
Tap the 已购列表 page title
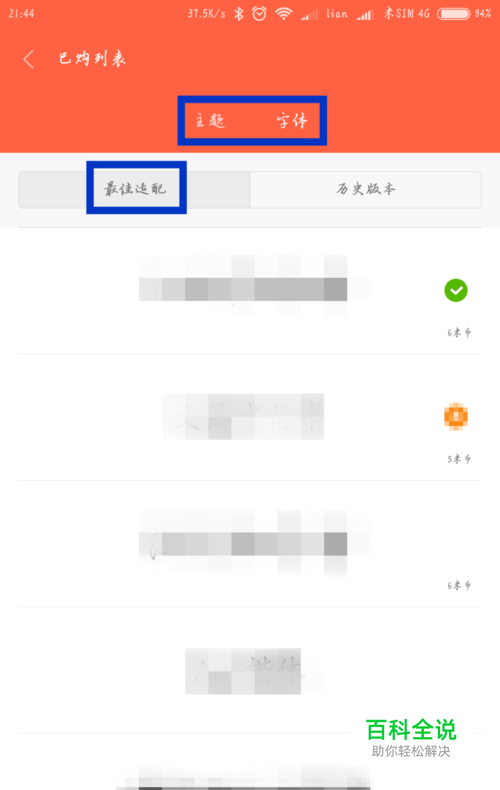[92, 59]
